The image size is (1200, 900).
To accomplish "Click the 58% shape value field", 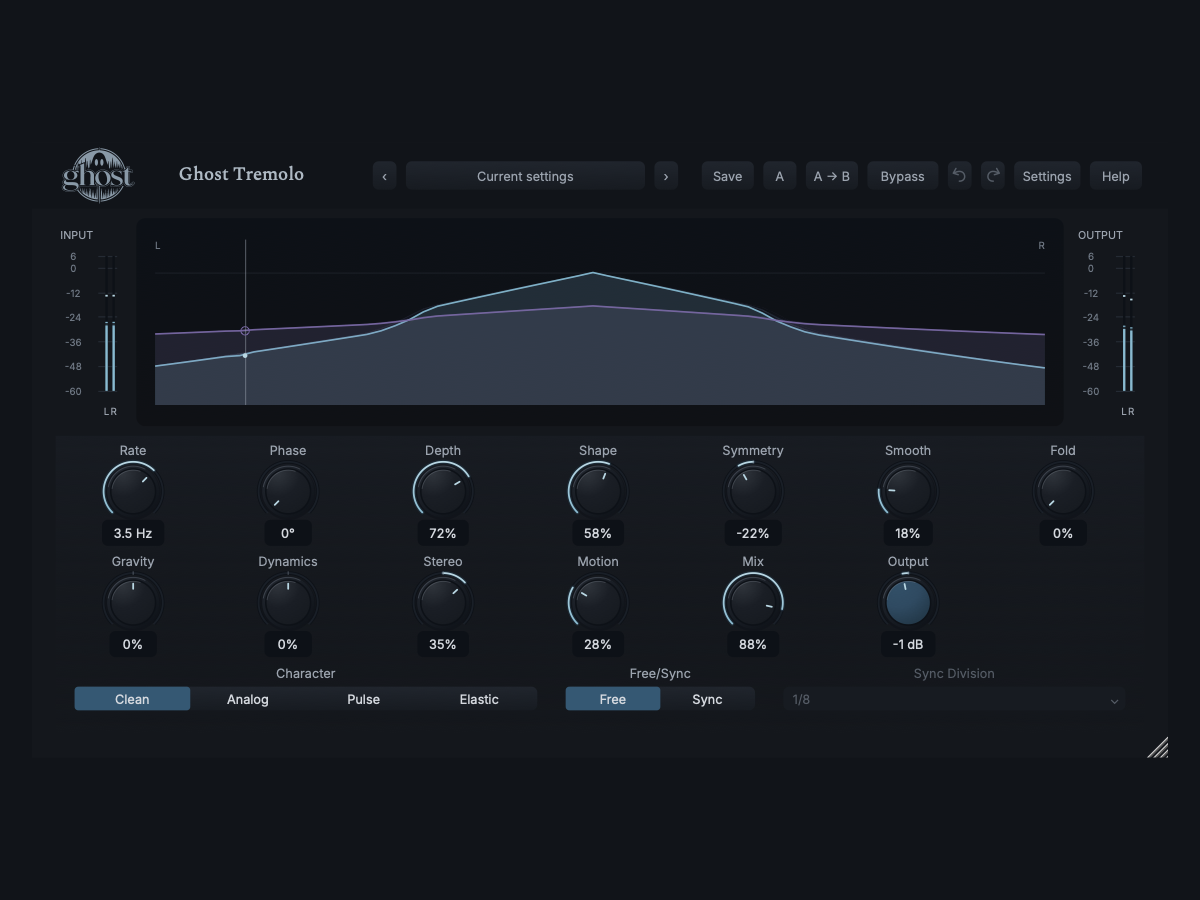I will (x=598, y=533).
